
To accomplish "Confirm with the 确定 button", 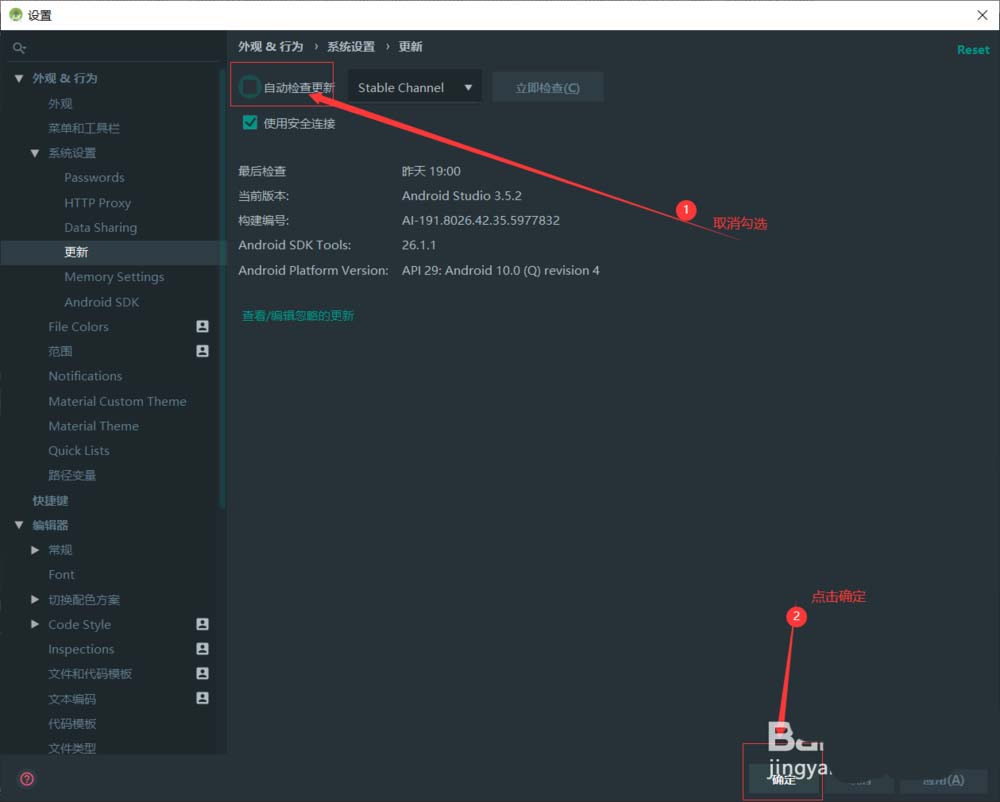I will 783,779.
